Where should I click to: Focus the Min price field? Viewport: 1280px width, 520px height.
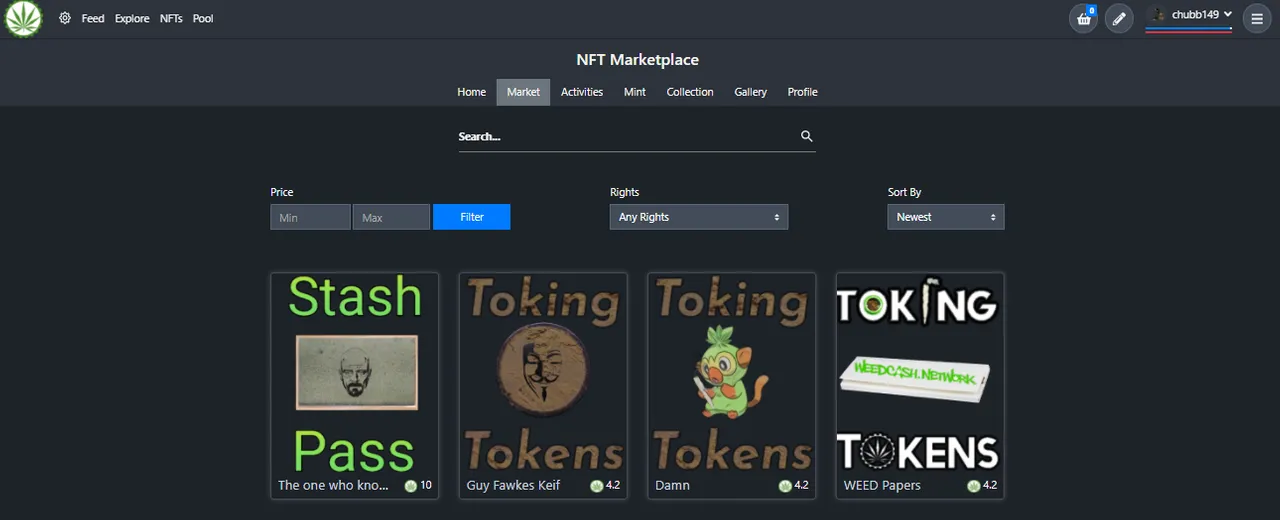(x=310, y=217)
